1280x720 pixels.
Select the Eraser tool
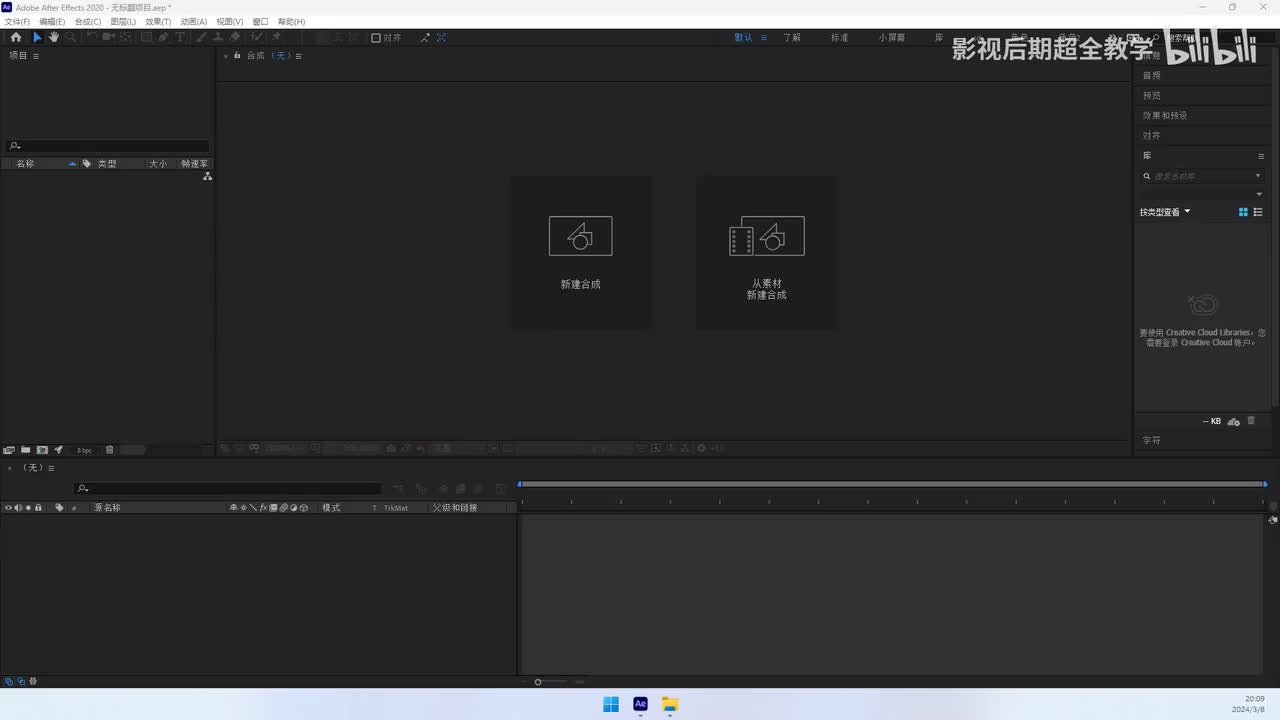235,37
